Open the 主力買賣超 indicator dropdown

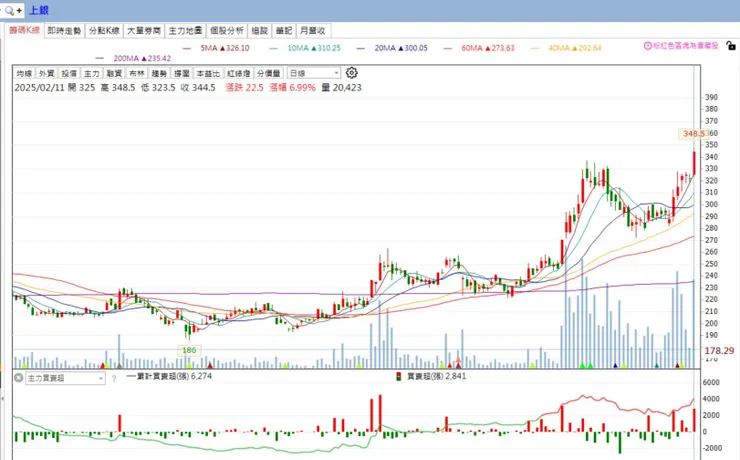[65, 378]
